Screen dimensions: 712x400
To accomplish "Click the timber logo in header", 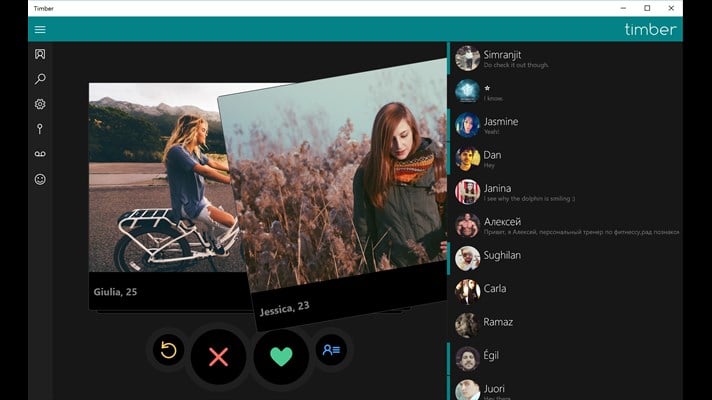I will click(650, 30).
